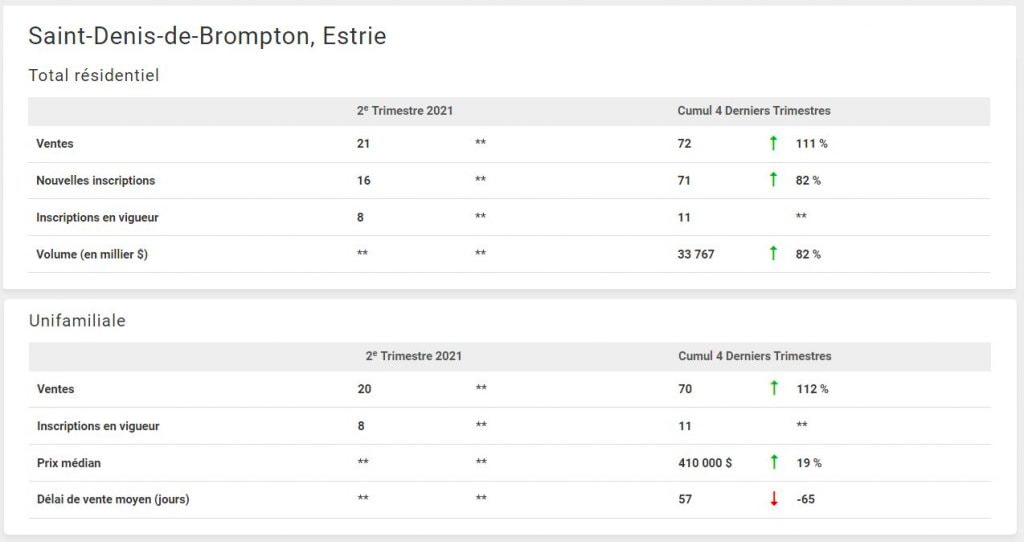The image size is (1024, 542).
Task: Click Volume (en millier $) row label
Action: click(92, 254)
